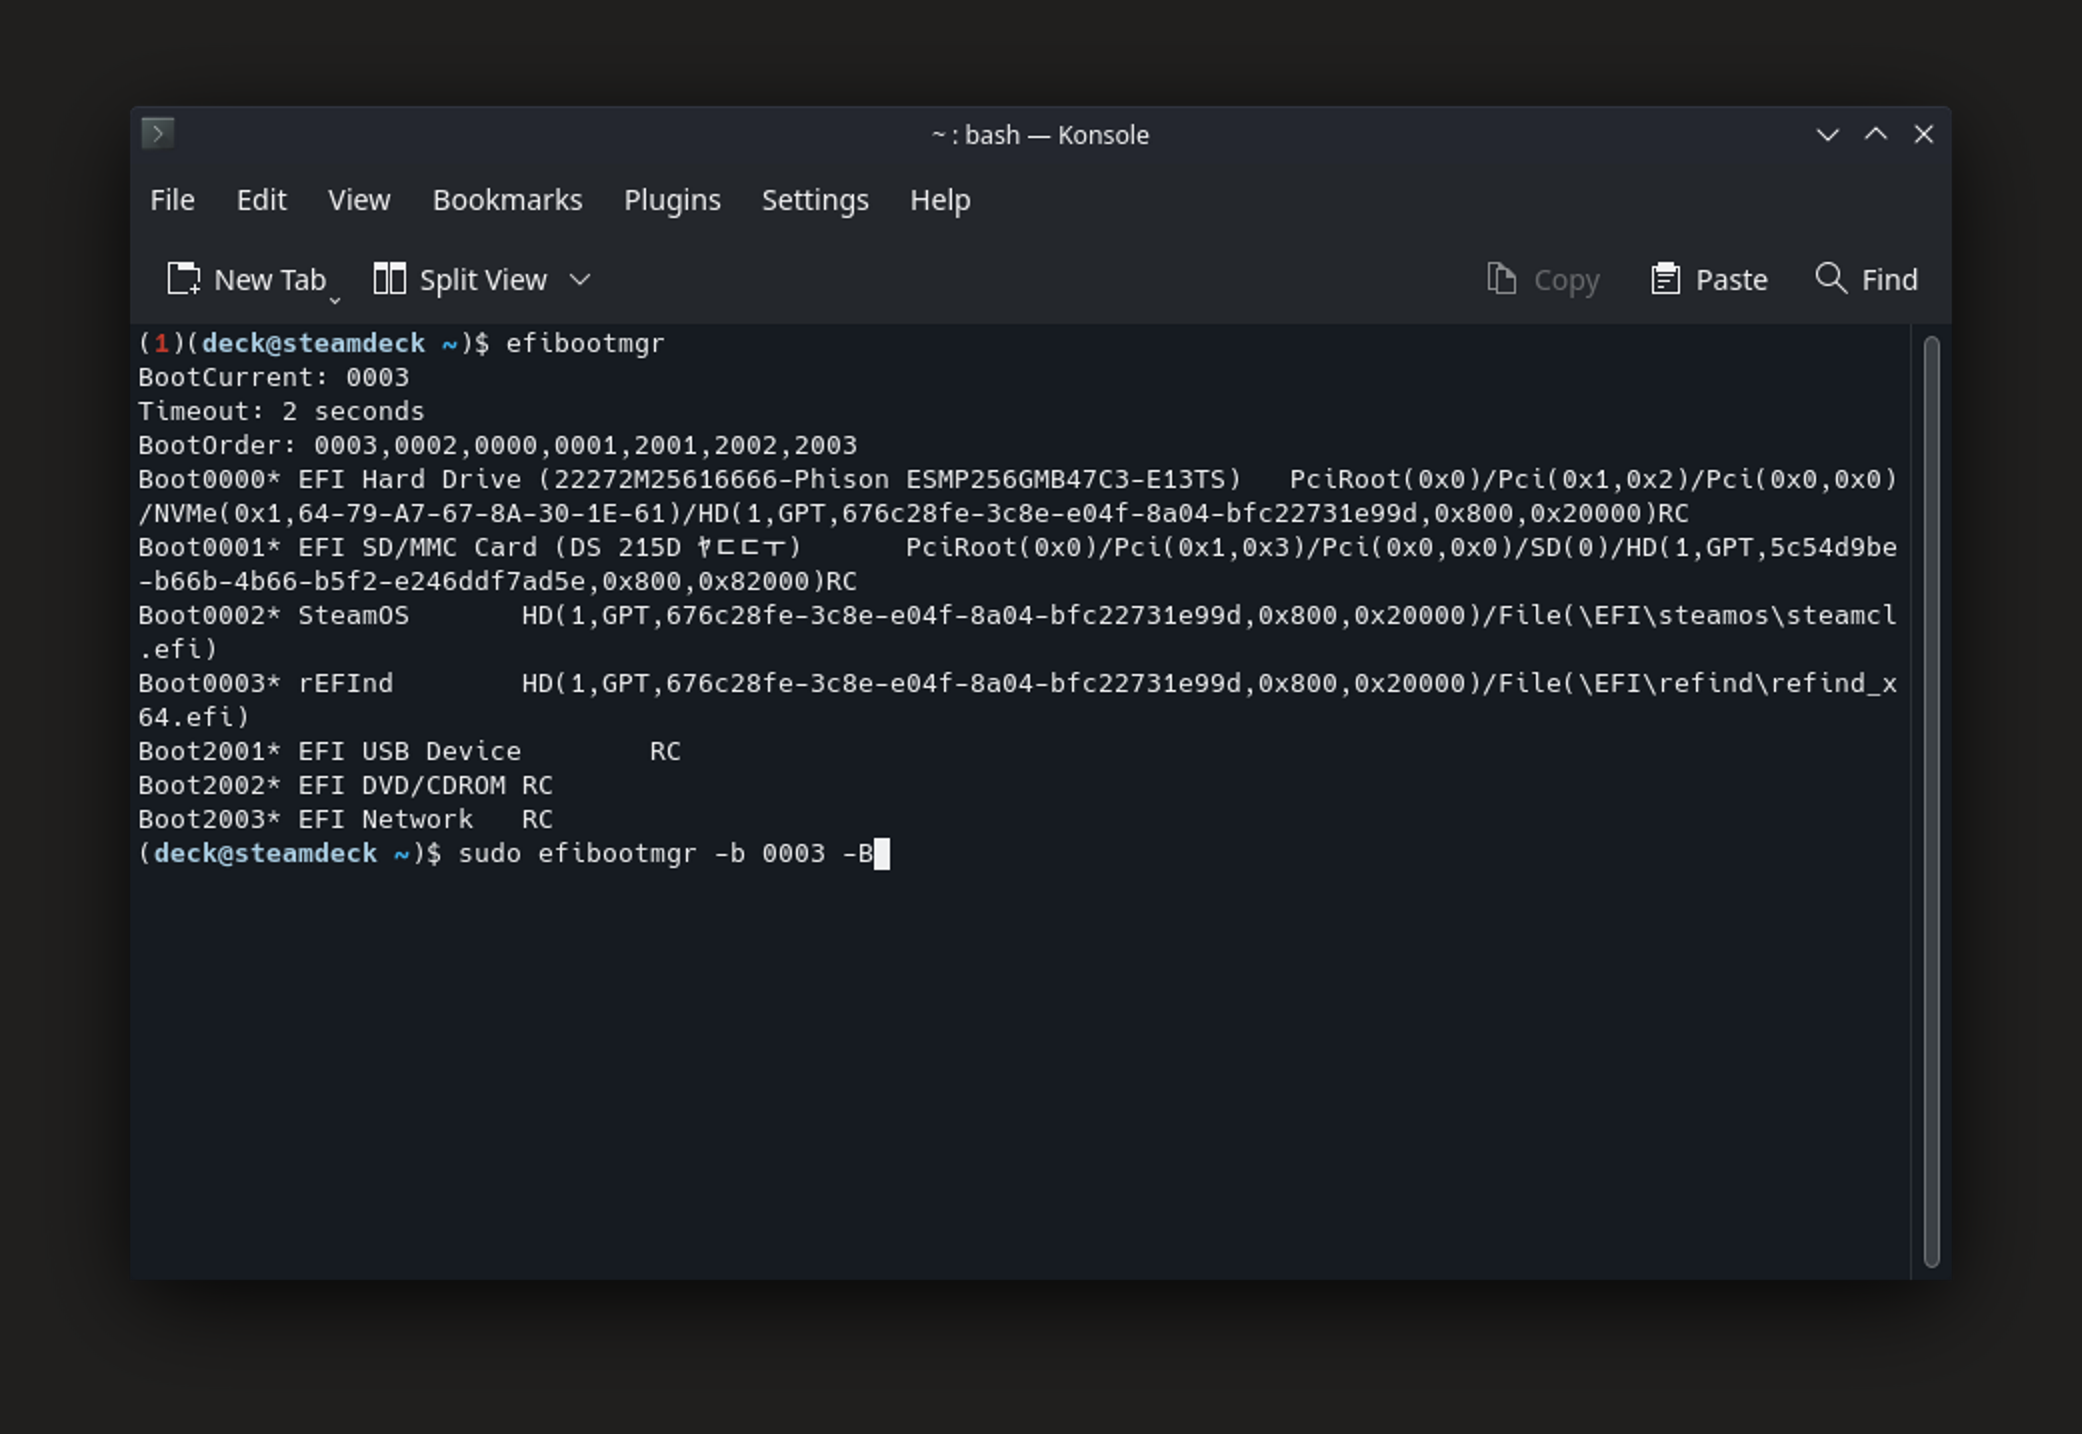
Task: Open the File menu
Action: [172, 200]
